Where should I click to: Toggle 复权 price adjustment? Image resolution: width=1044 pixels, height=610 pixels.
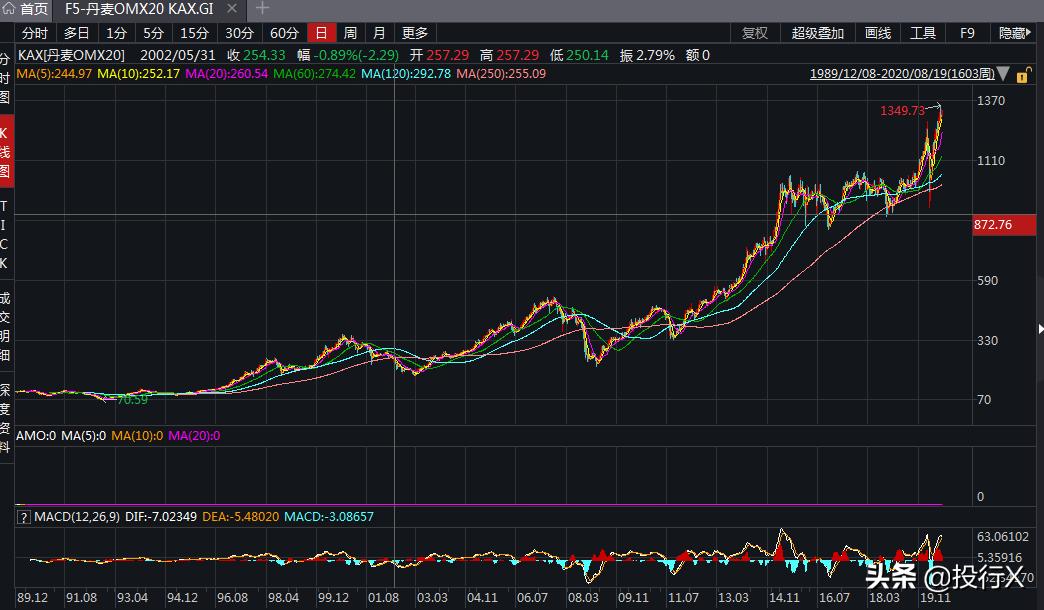(755, 33)
